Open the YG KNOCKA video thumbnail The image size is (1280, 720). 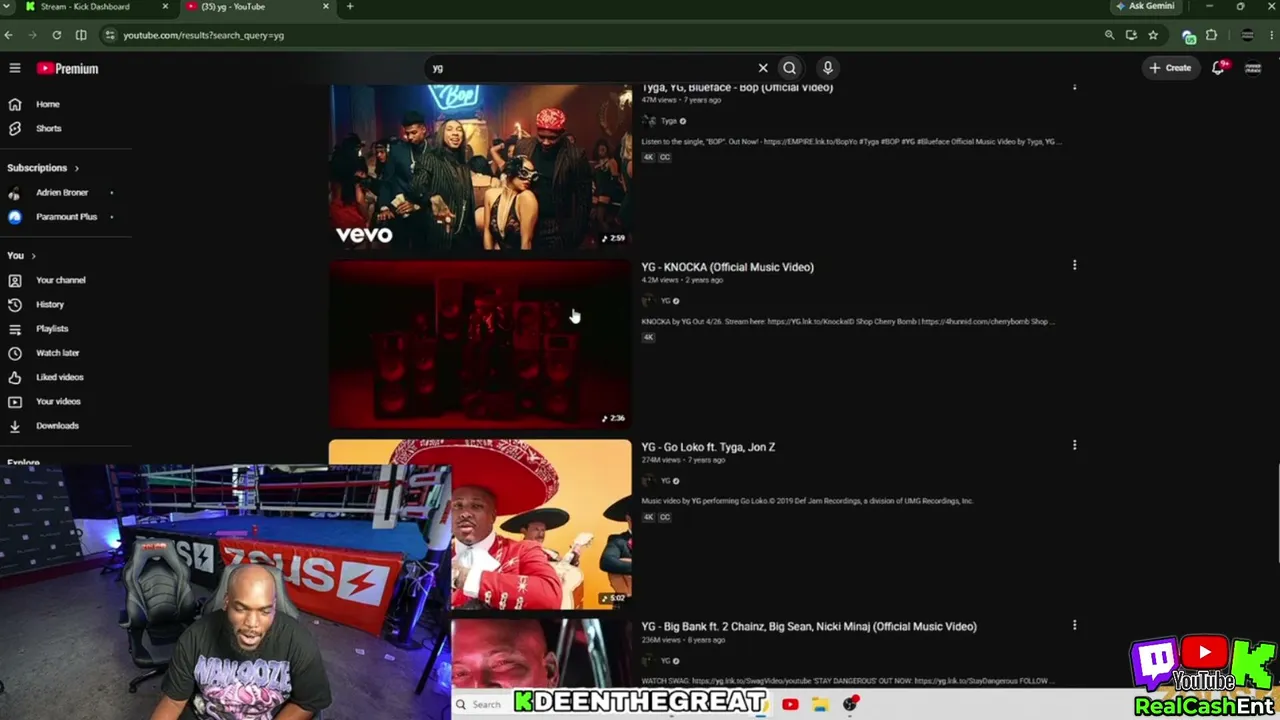coord(480,345)
